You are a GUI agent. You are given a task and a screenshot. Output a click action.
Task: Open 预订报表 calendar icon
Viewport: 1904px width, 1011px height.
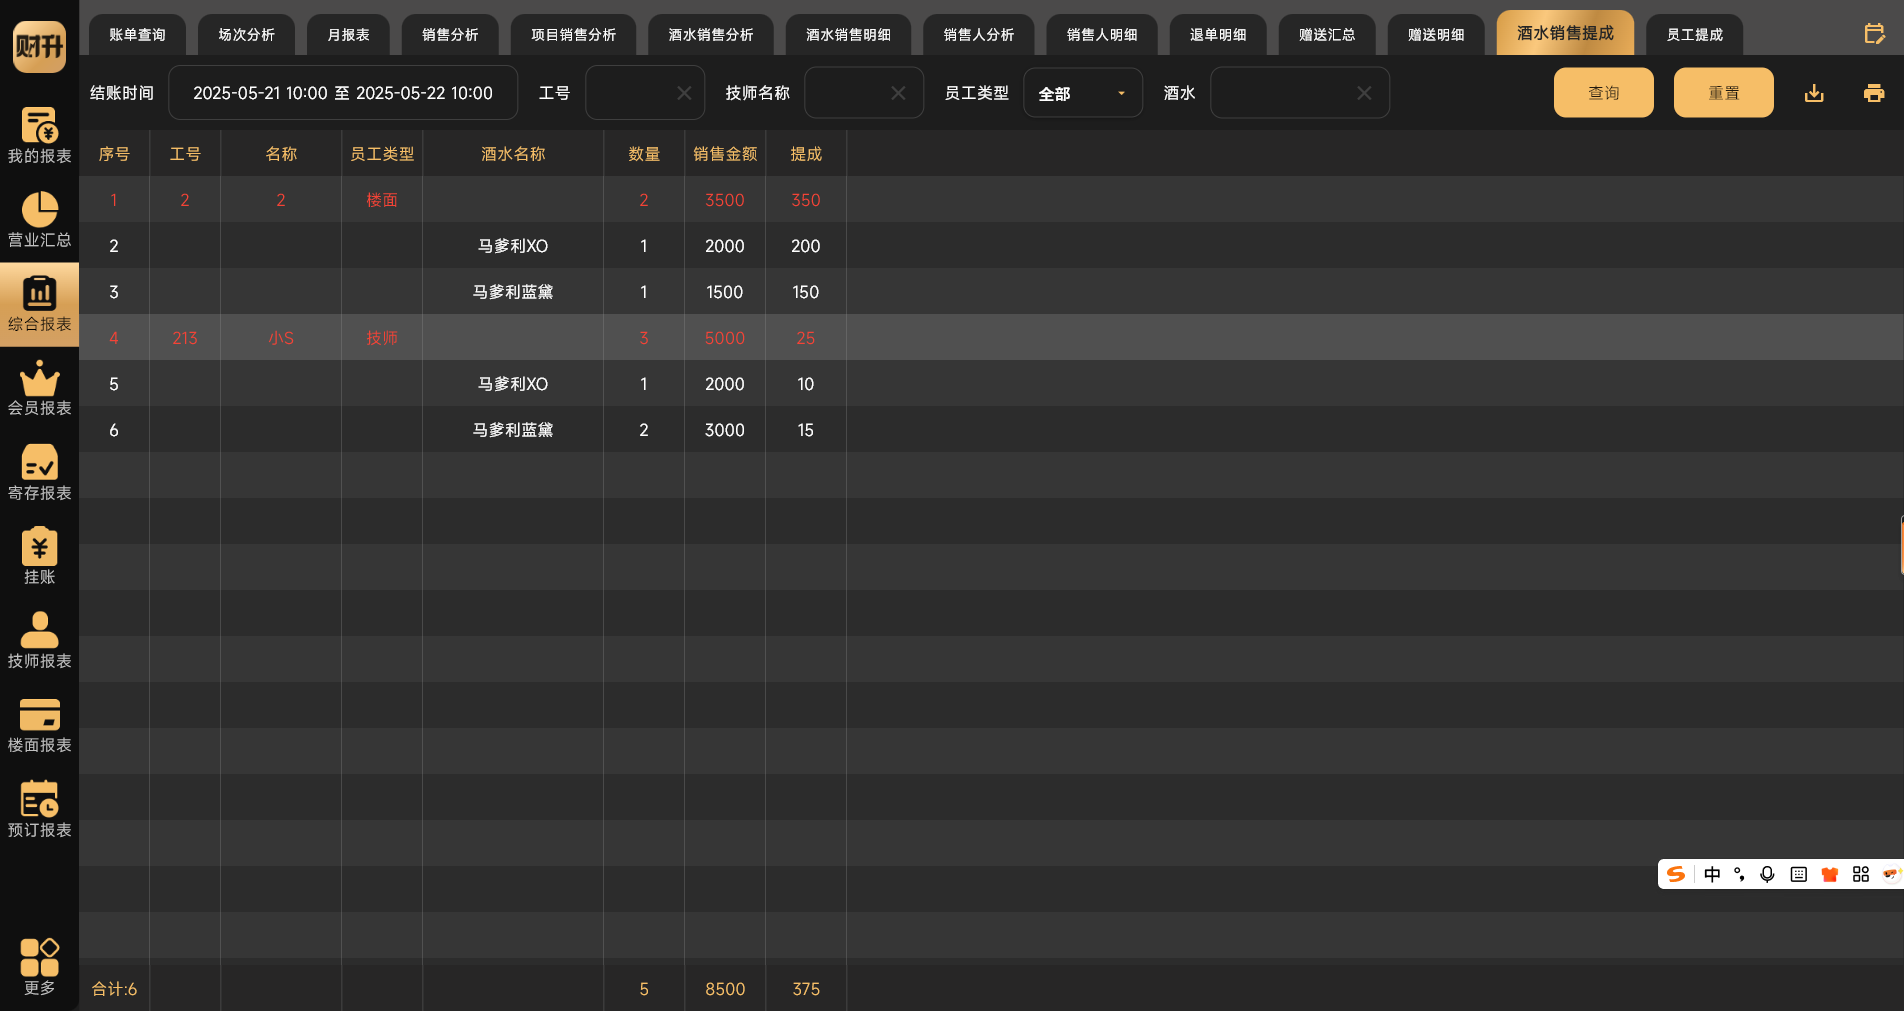click(39, 809)
